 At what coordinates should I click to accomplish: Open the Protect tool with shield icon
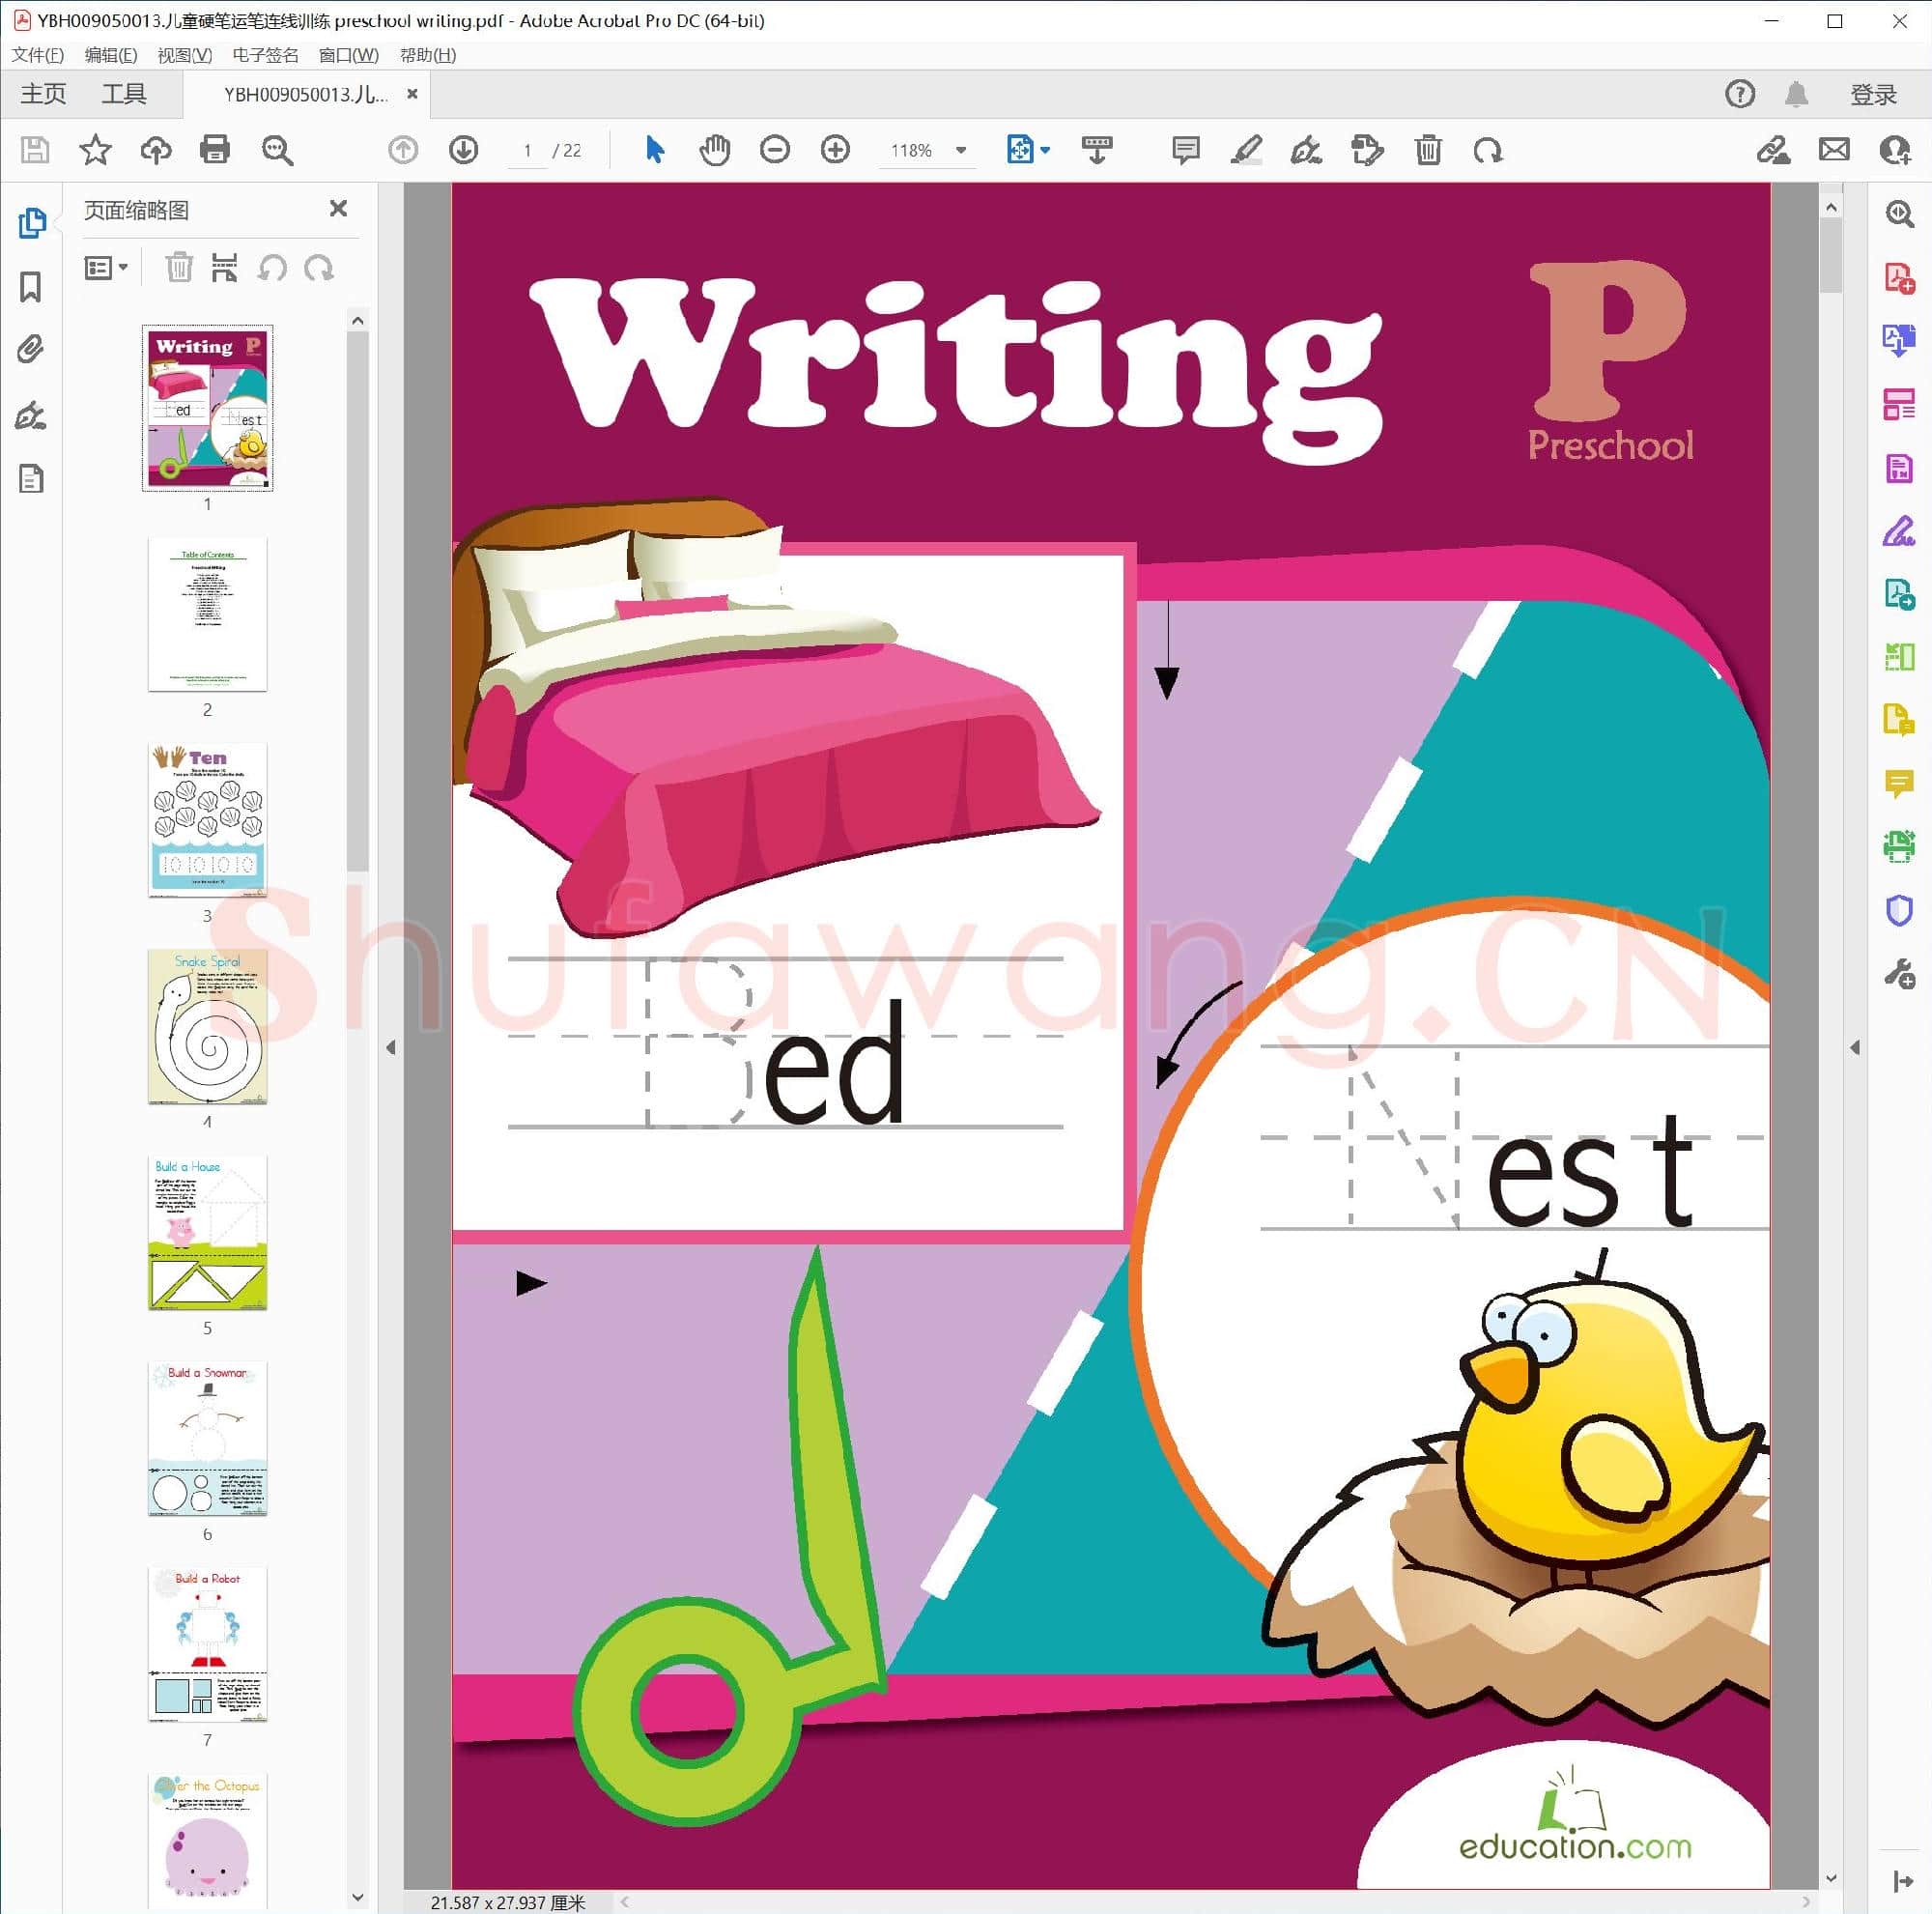pos(1898,909)
